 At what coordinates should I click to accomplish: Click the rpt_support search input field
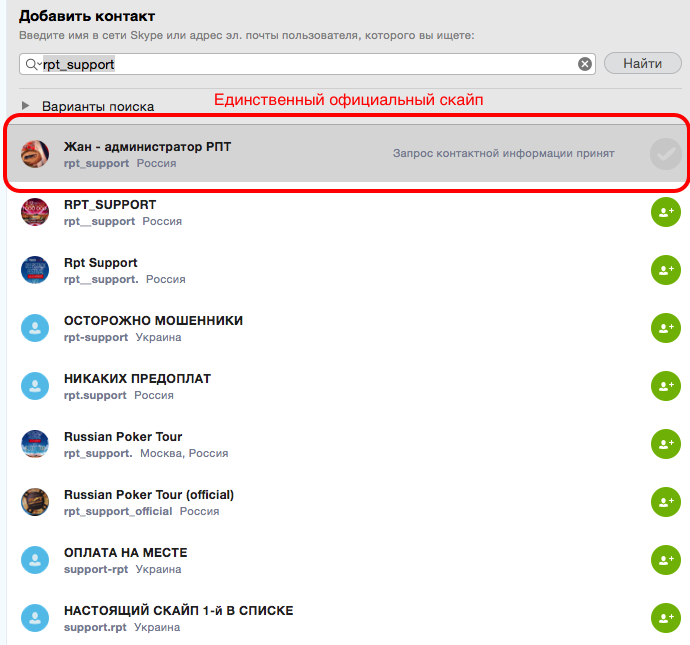307,64
